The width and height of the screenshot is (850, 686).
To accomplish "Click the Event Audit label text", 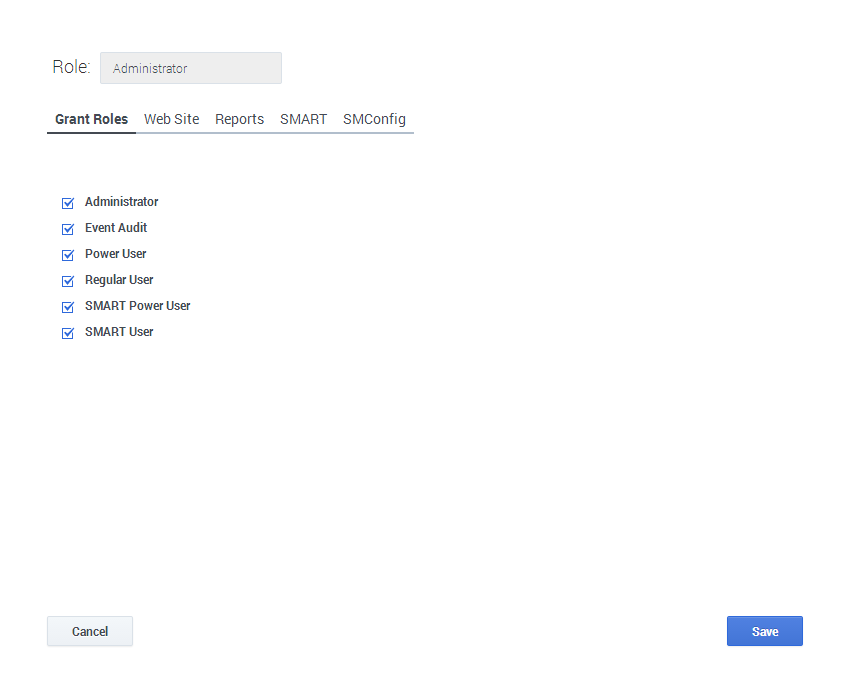I will [x=116, y=228].
